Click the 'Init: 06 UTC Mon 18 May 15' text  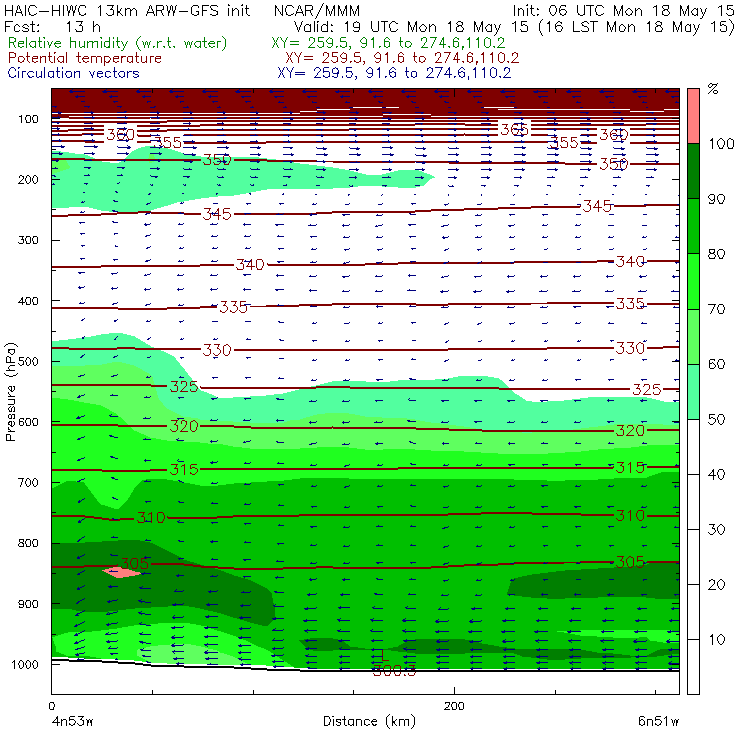point(623,10)
